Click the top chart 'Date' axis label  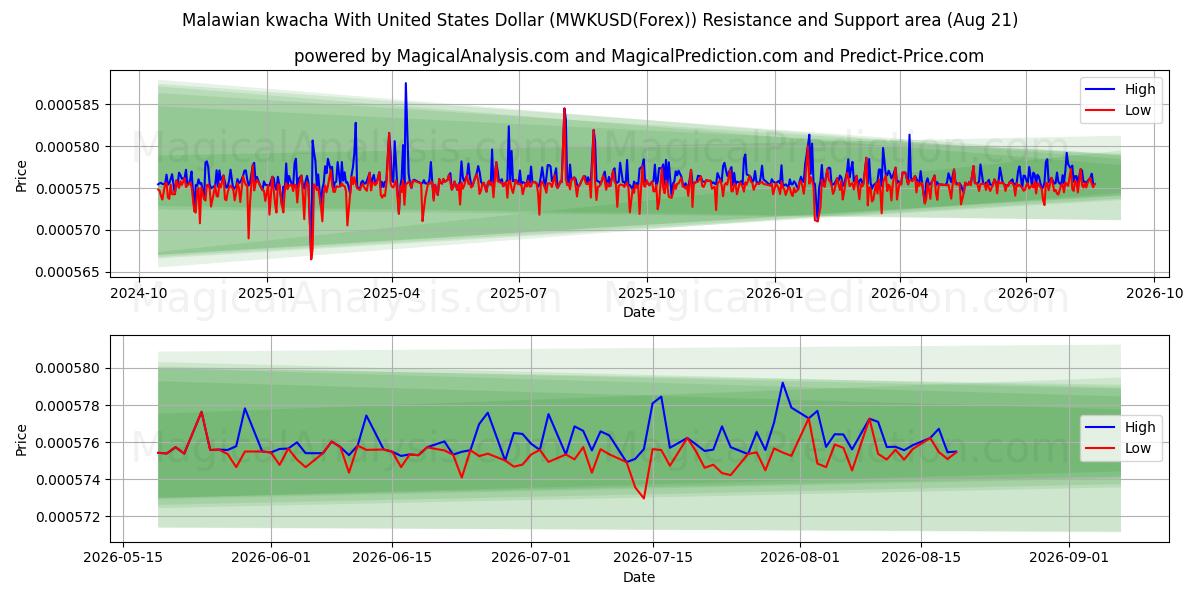pyautogui.click(x=639, y=312)
